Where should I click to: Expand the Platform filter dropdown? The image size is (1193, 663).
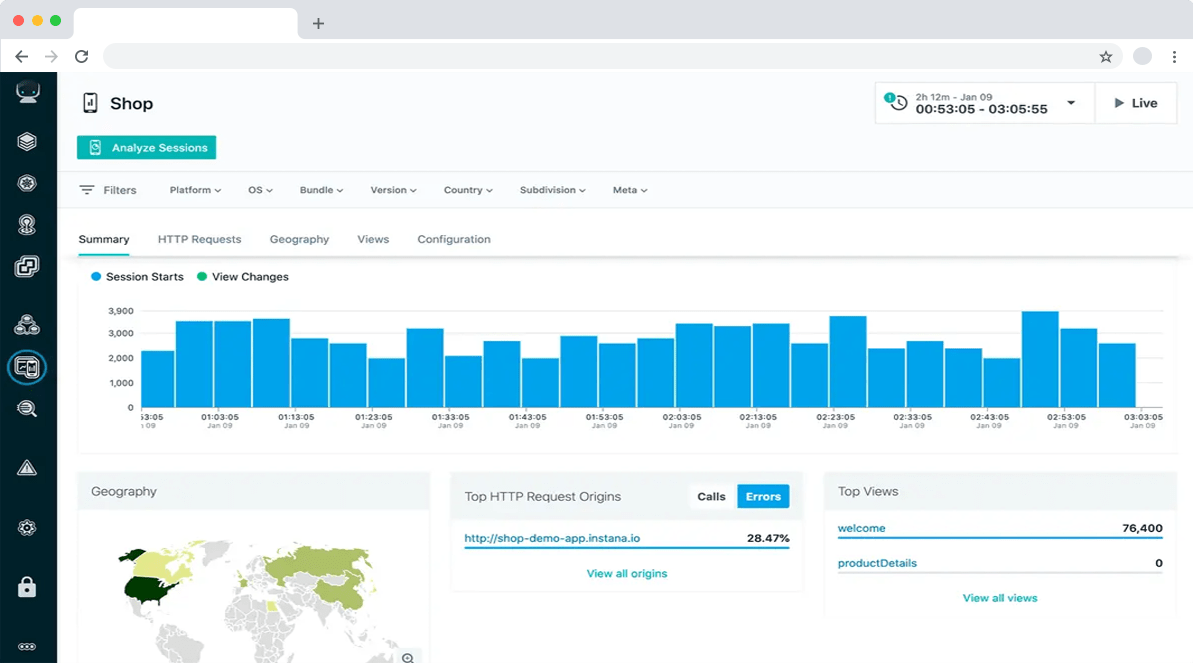point(195,190)
